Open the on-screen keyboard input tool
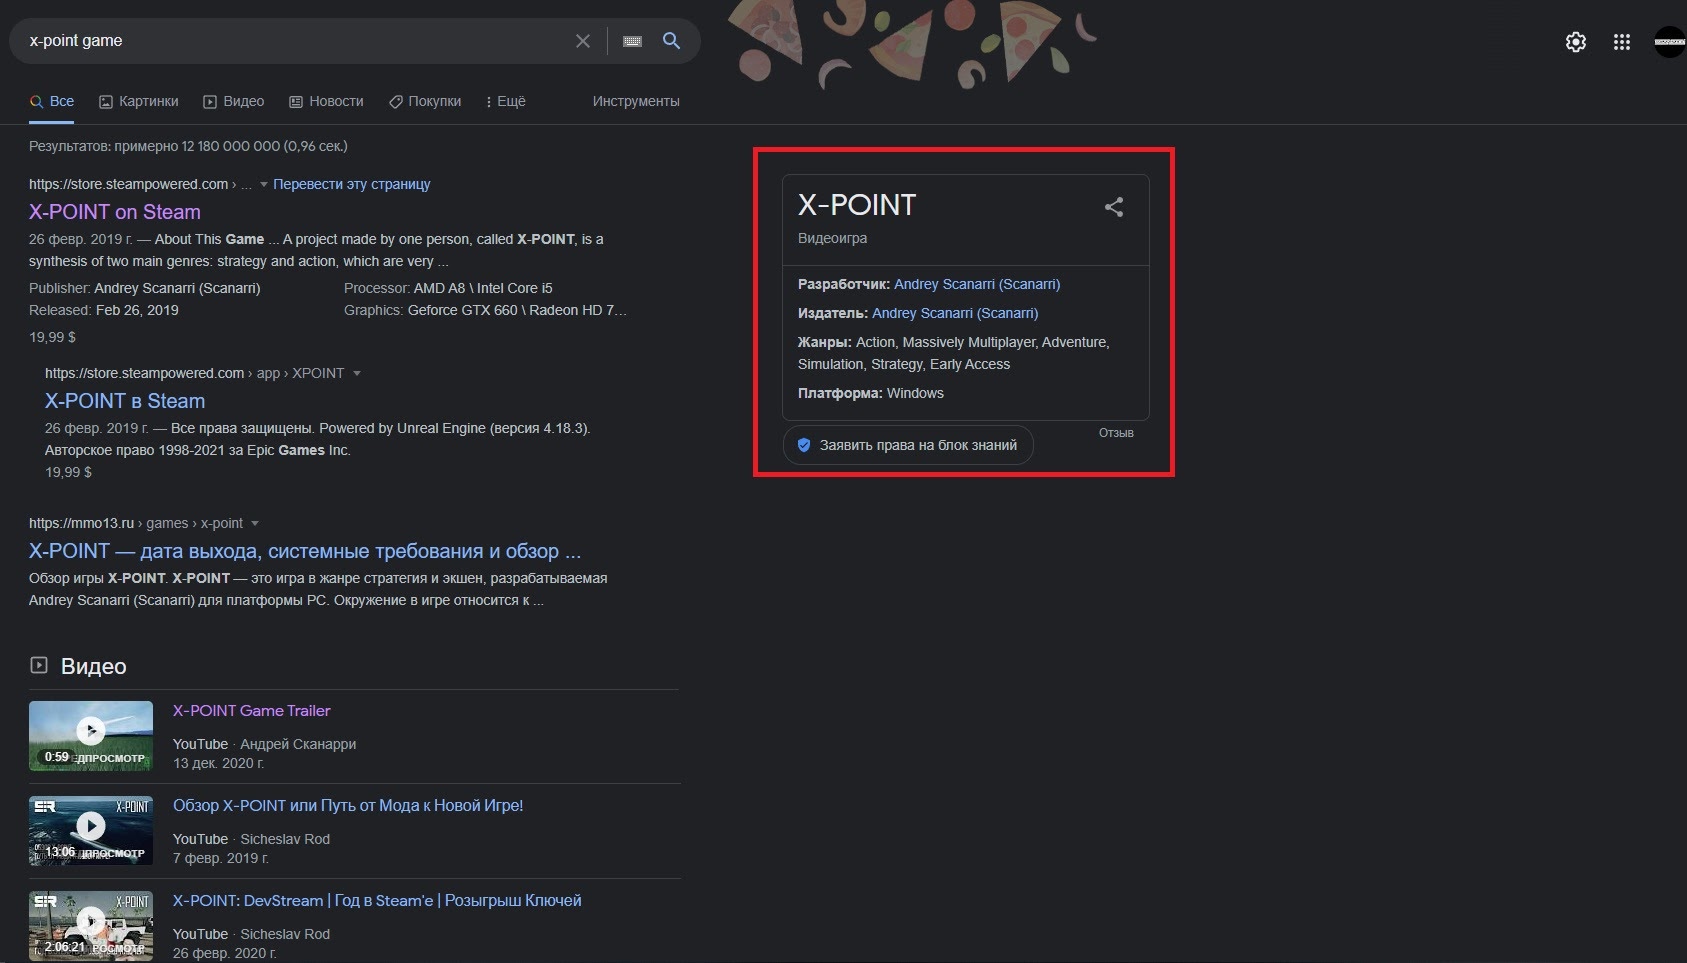 (632, 41)
